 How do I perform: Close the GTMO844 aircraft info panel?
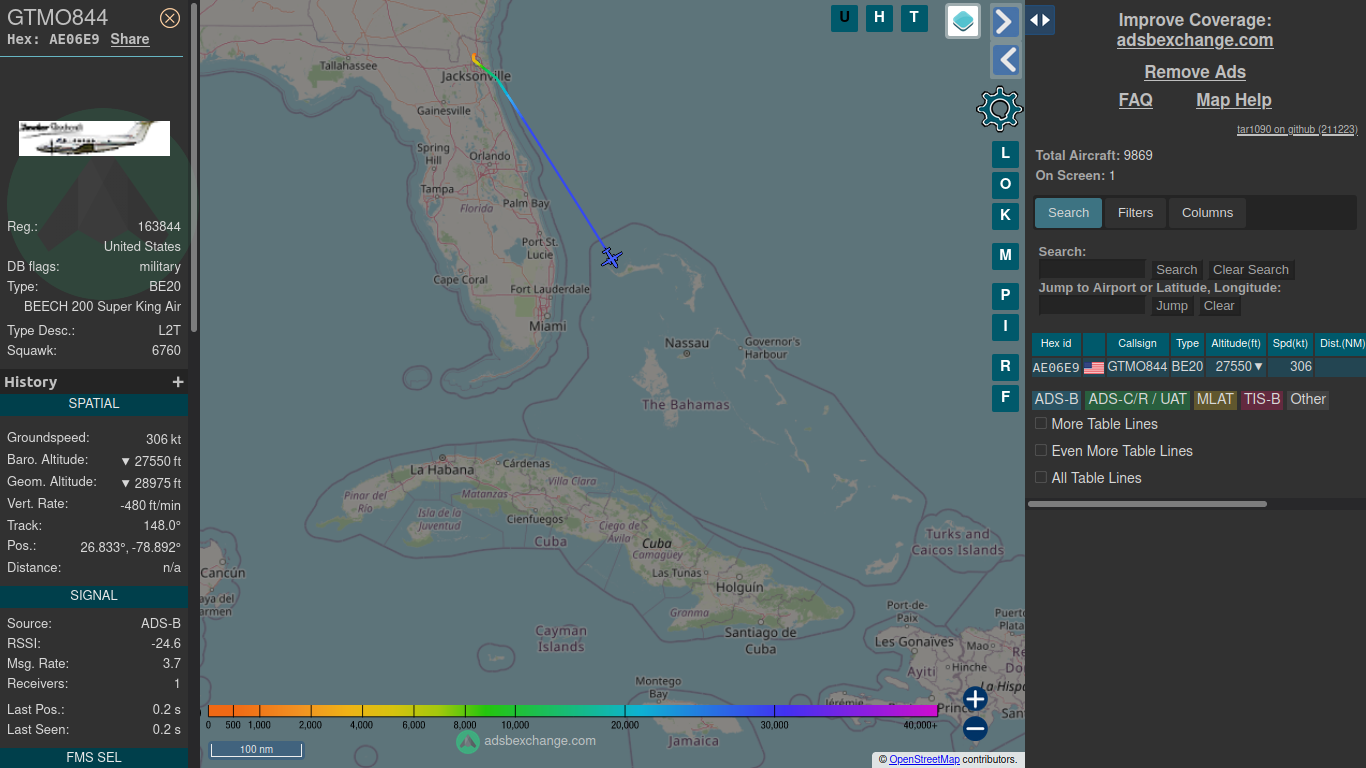click(x=170, y=18)
